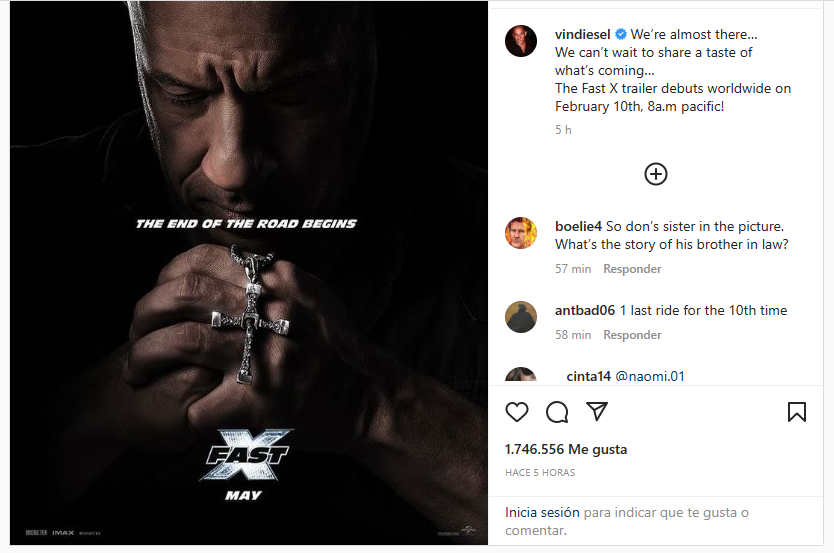The height and width of the screenshot is (553, 834).
Task: Reply to boelie4's comment with Responder
Action: pyautogui.click(x=632, y=269)
